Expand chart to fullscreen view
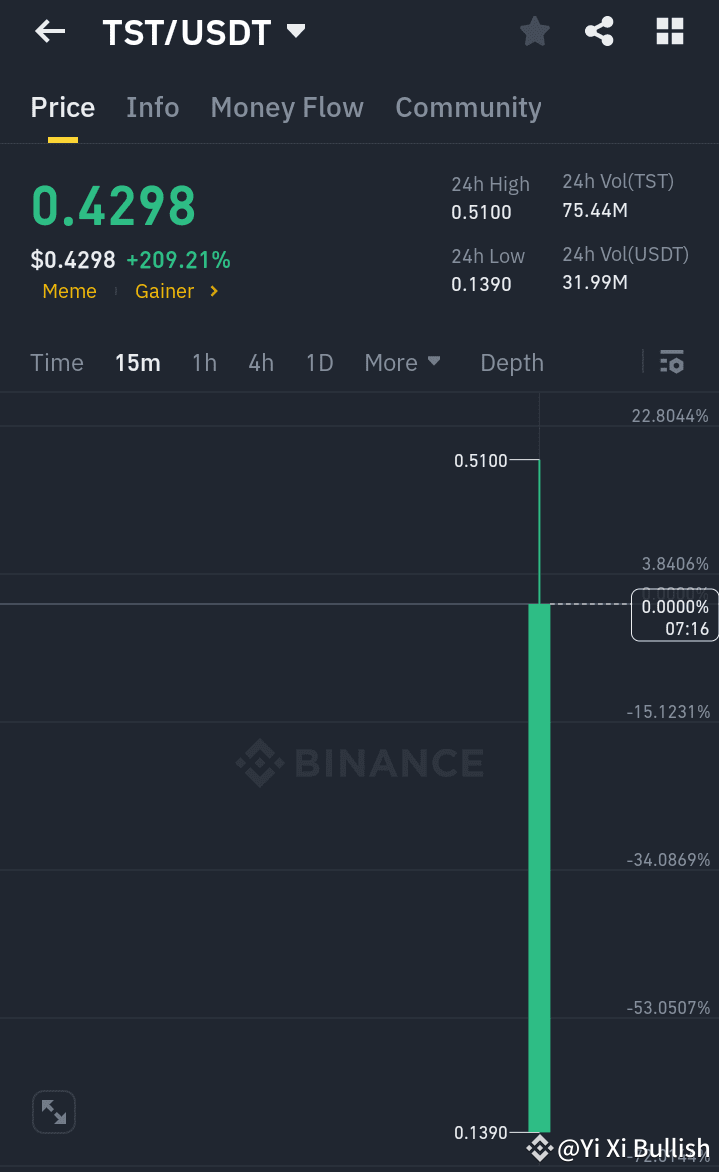This screenshot has width=719, height=1172. 53,1111
